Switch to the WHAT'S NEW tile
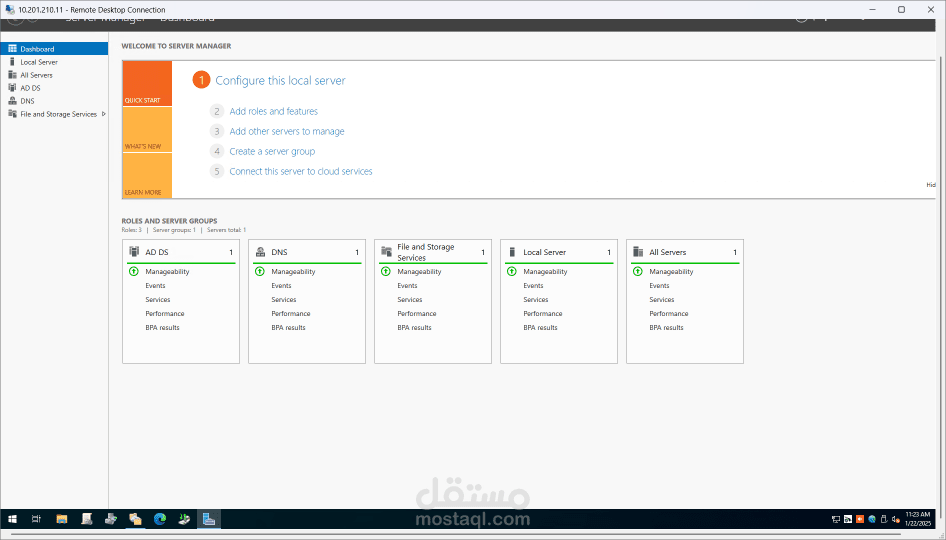Screen dimensions: 946x540 tap(147, 130)
